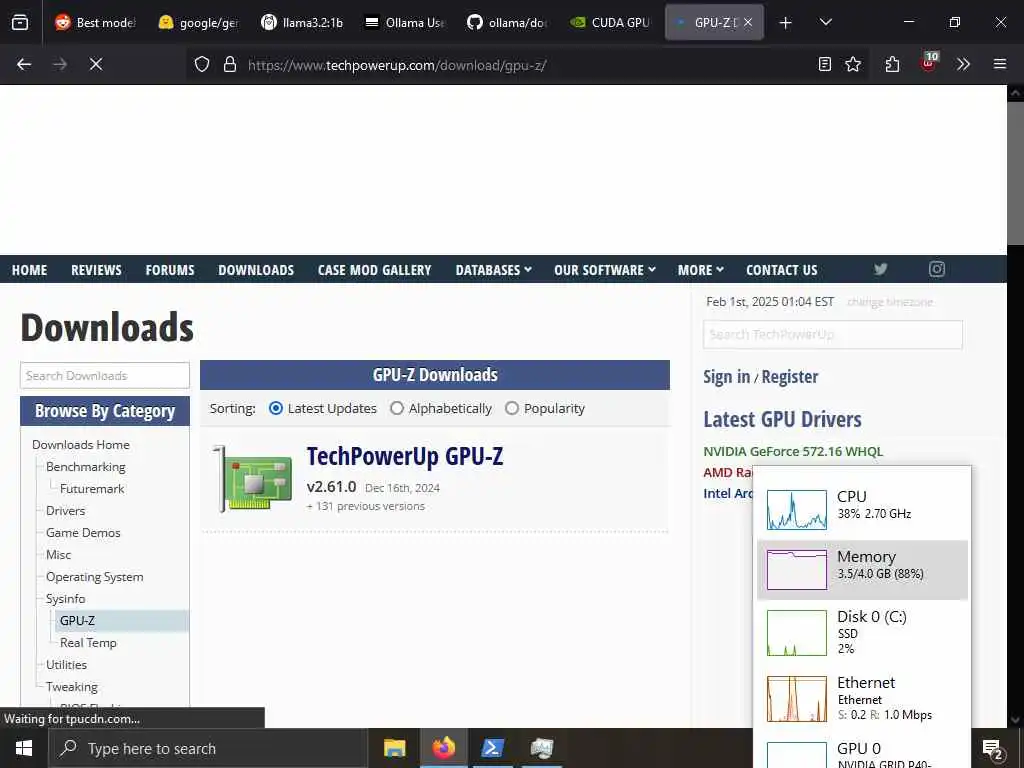Open Case Mod Gallery
This screenshot has height=768, width=1024.
(374, 270)
